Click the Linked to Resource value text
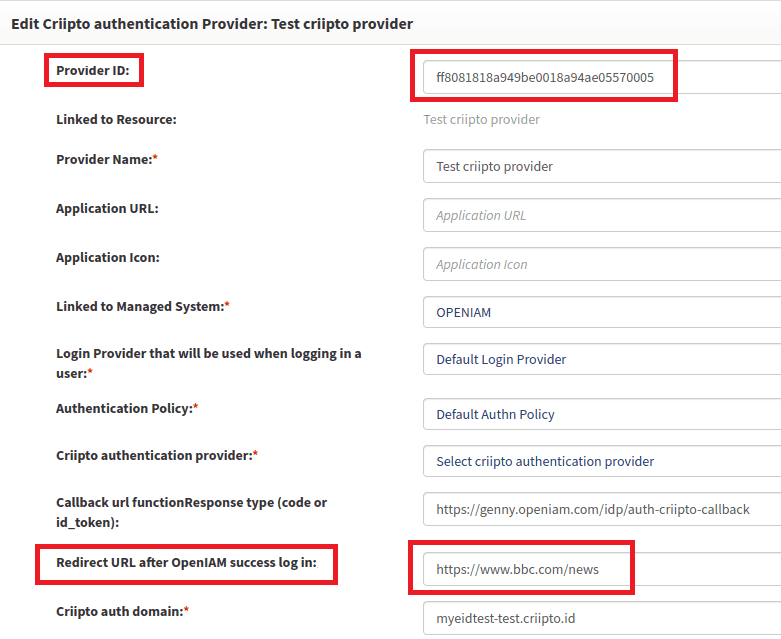 point(481,120)
